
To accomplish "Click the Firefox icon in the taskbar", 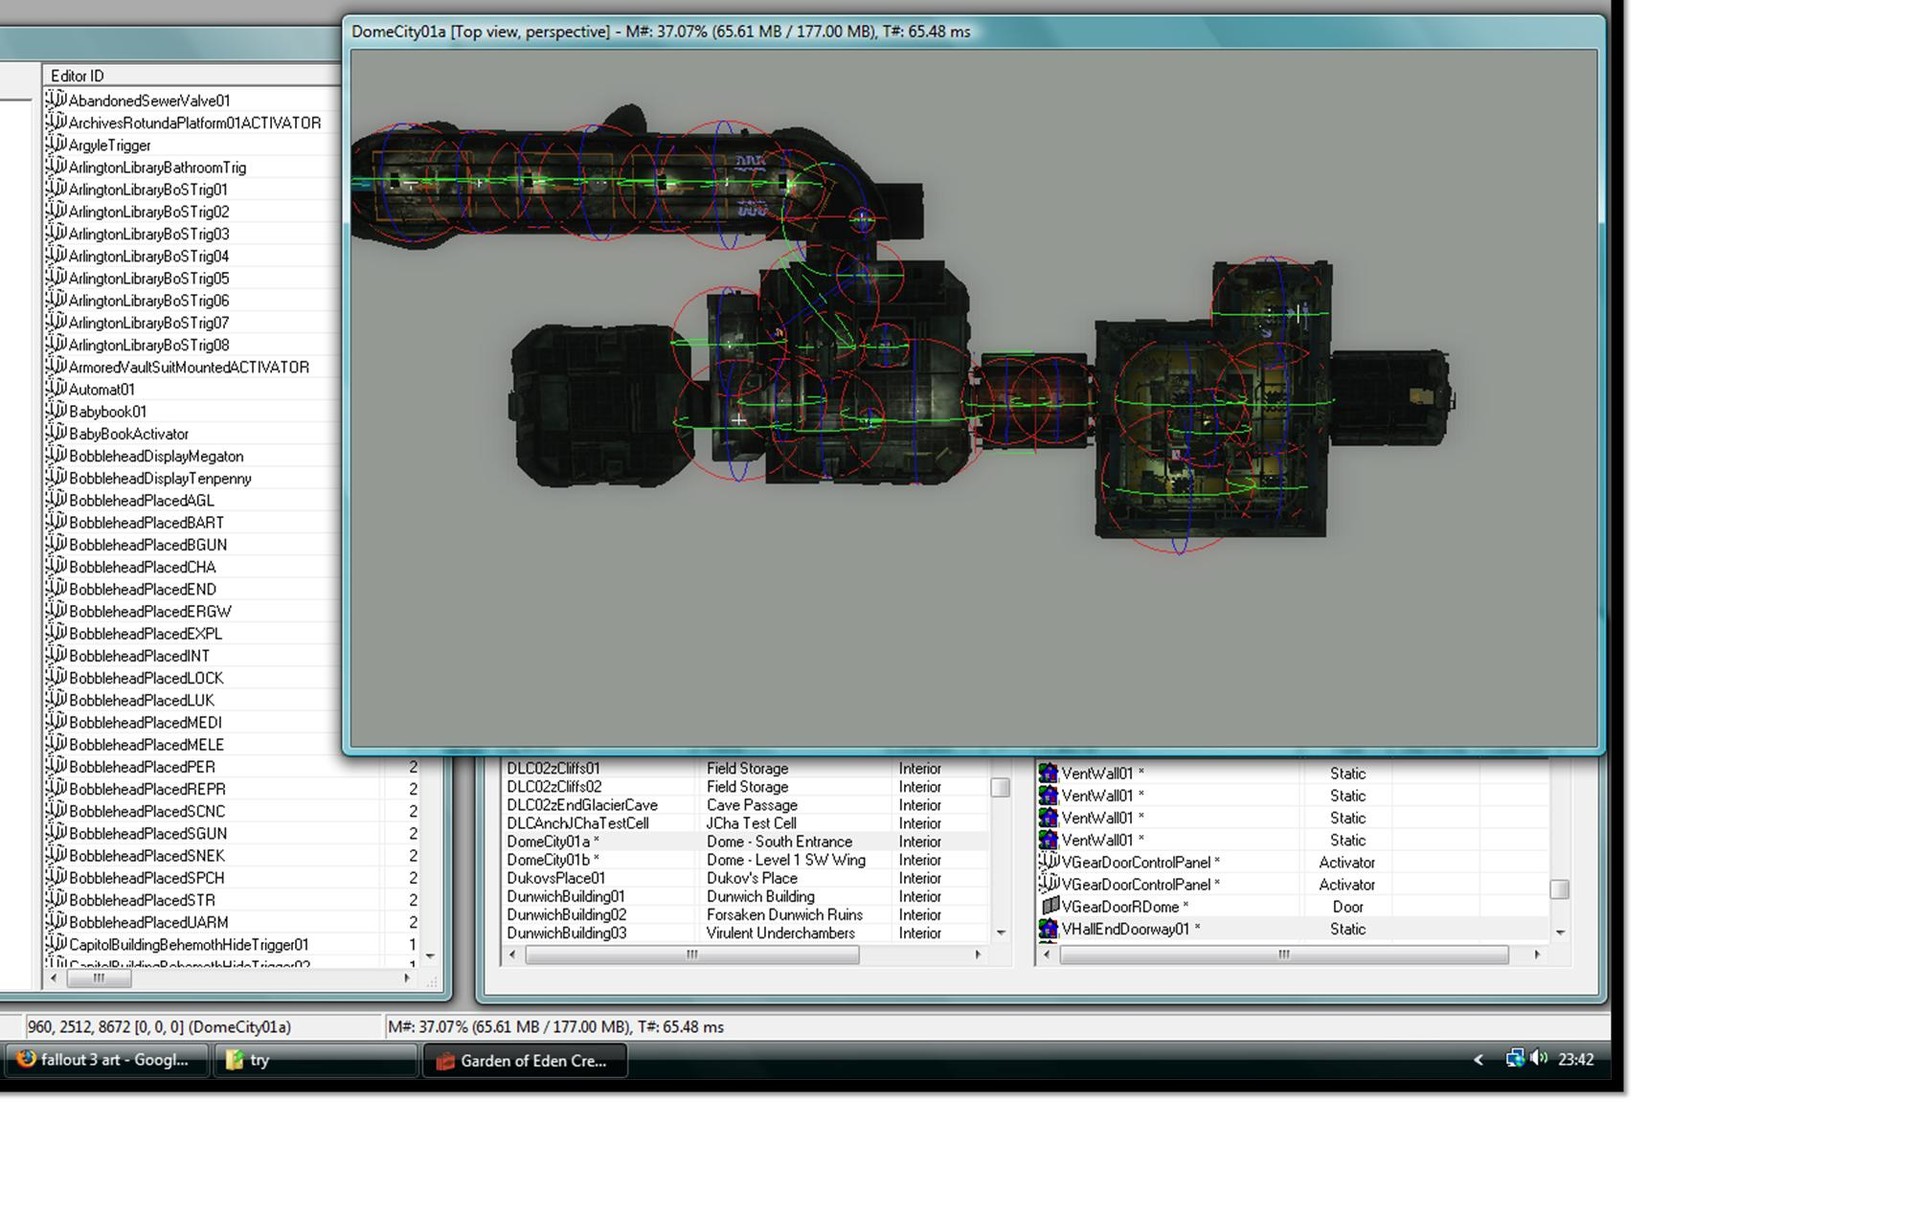I will coord(26,1059).
